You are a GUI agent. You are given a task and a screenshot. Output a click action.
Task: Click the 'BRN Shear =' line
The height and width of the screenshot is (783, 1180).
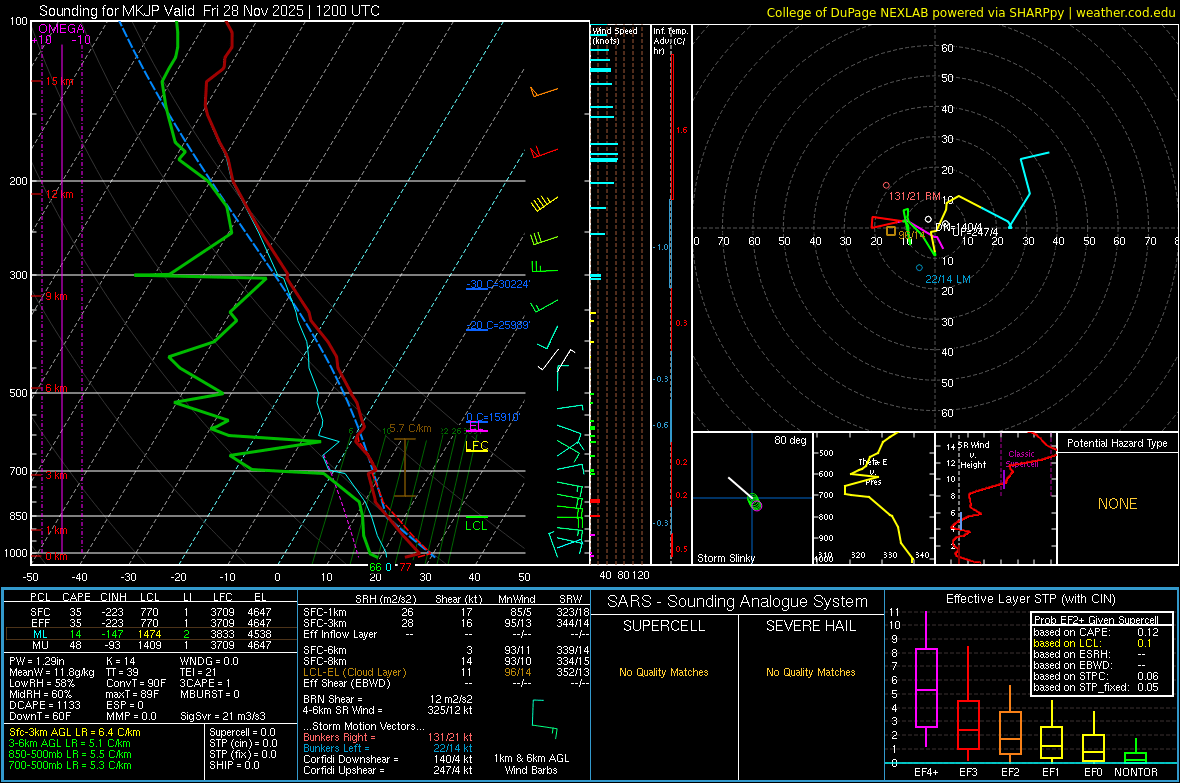[388, 699]
